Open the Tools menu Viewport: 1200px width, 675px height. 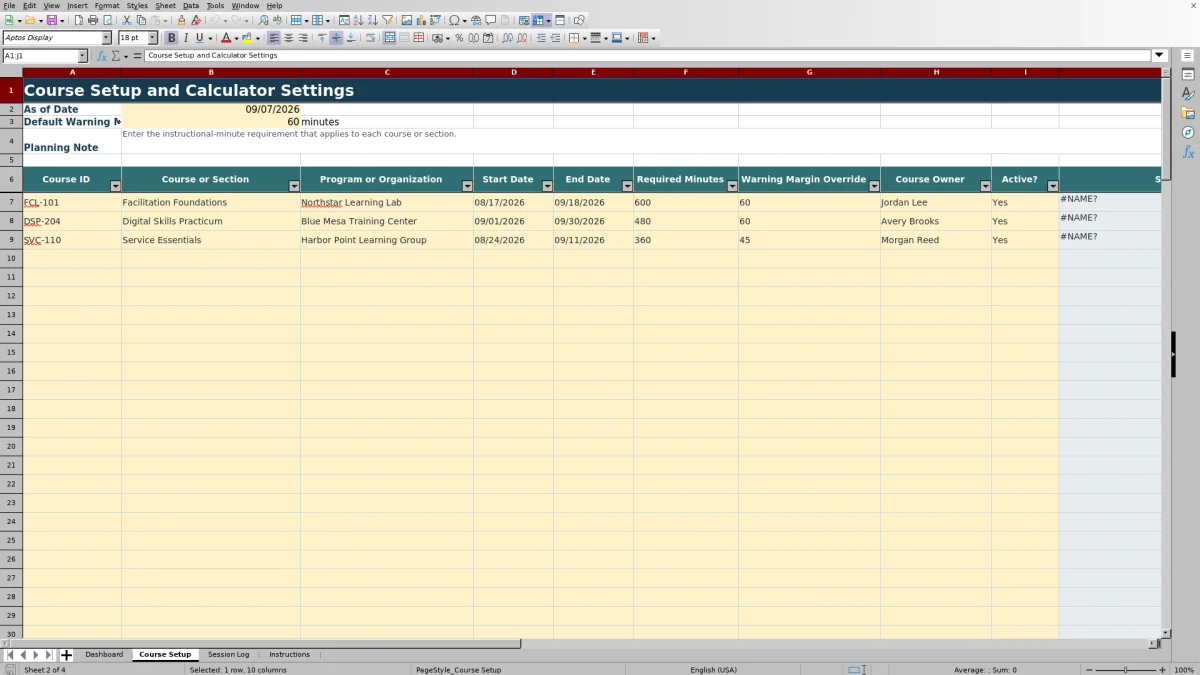(x=215, y=5)
